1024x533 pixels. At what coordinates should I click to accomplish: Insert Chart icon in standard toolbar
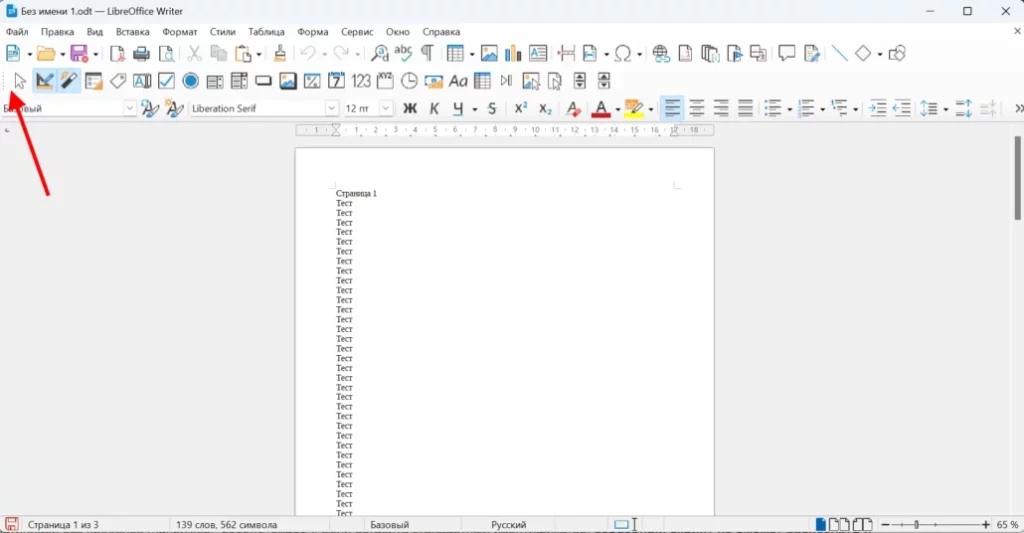[513, 54]
